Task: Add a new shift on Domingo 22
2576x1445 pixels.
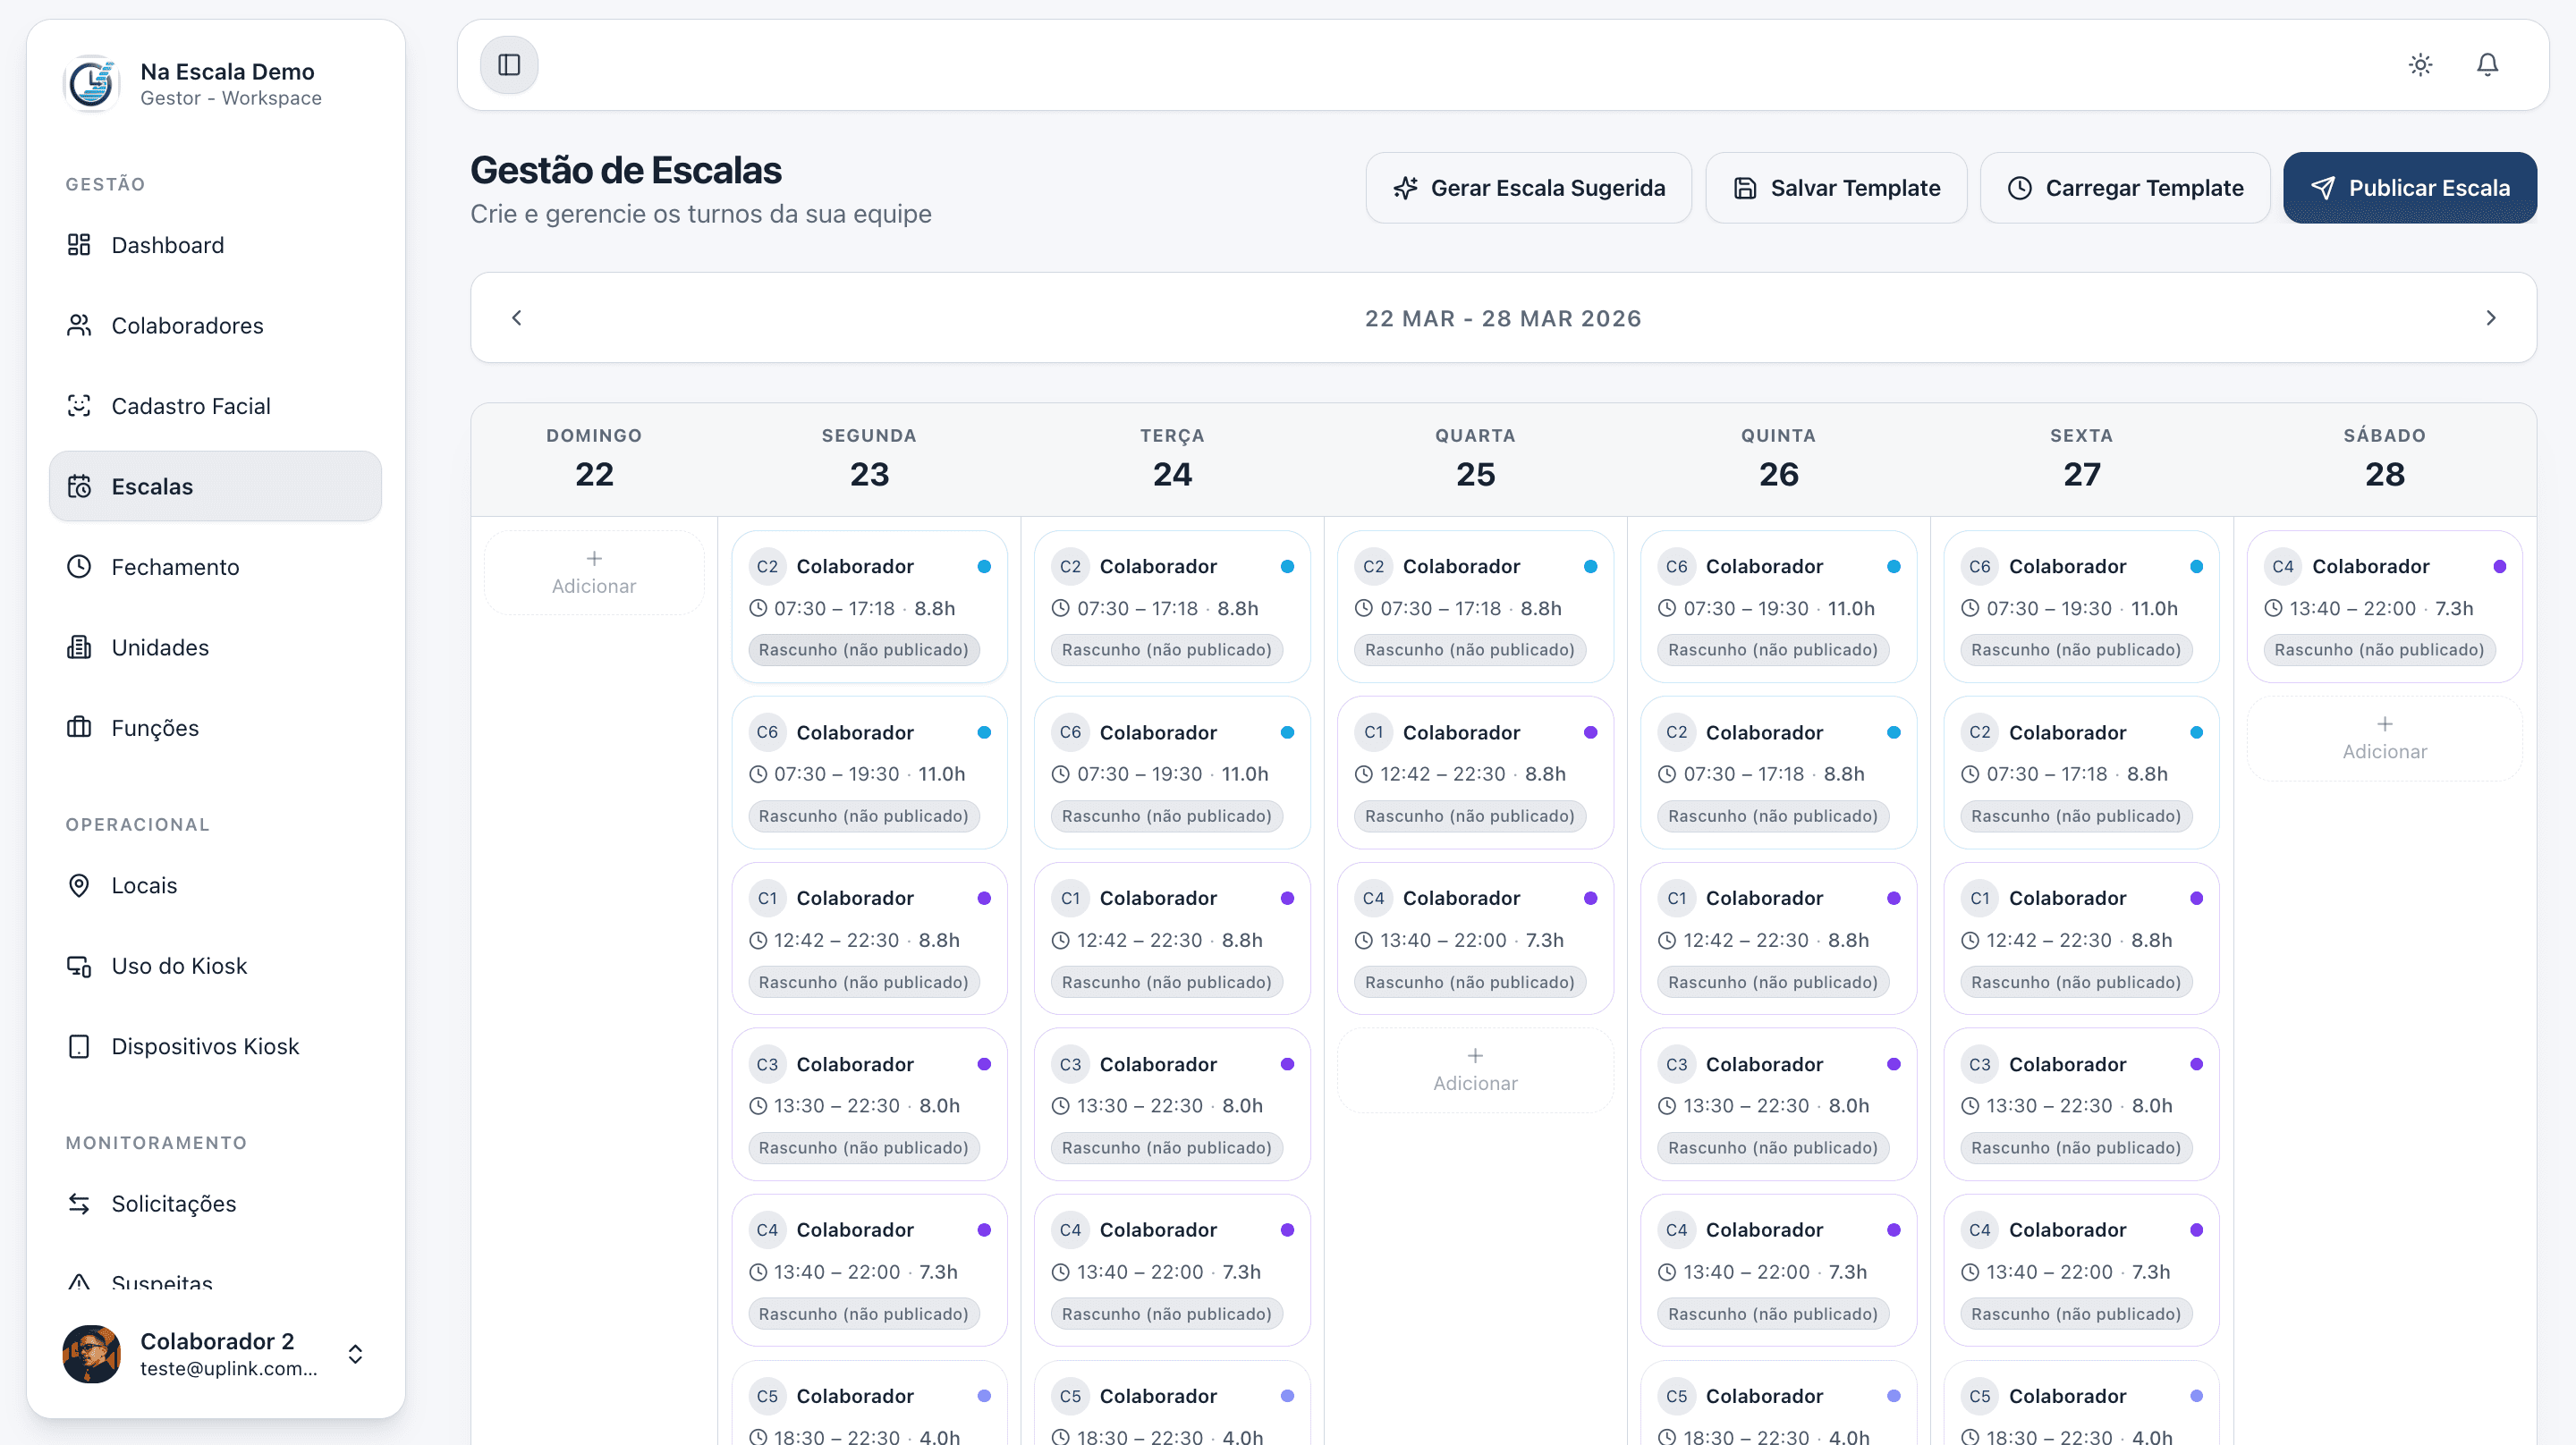Action: click(x=593, y=572)
